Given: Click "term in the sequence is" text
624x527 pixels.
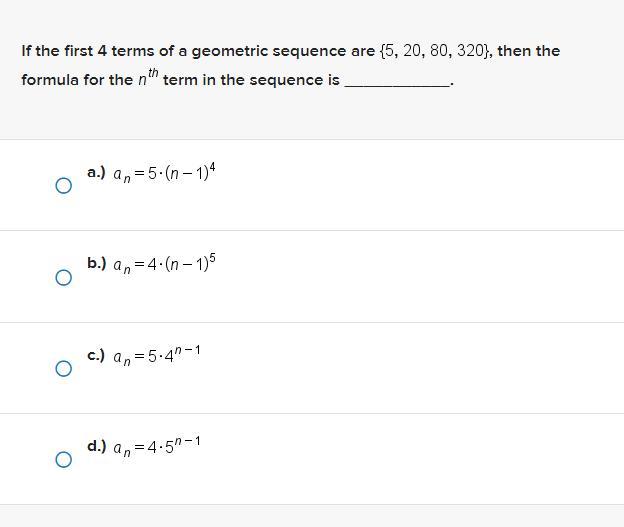Looking at the screenshot, I should (251, 80).
